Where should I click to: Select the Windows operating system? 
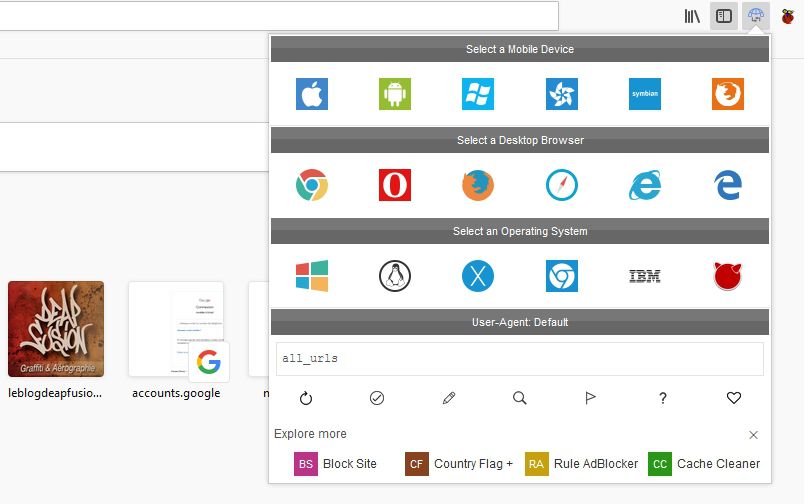(x=312, y=276)
